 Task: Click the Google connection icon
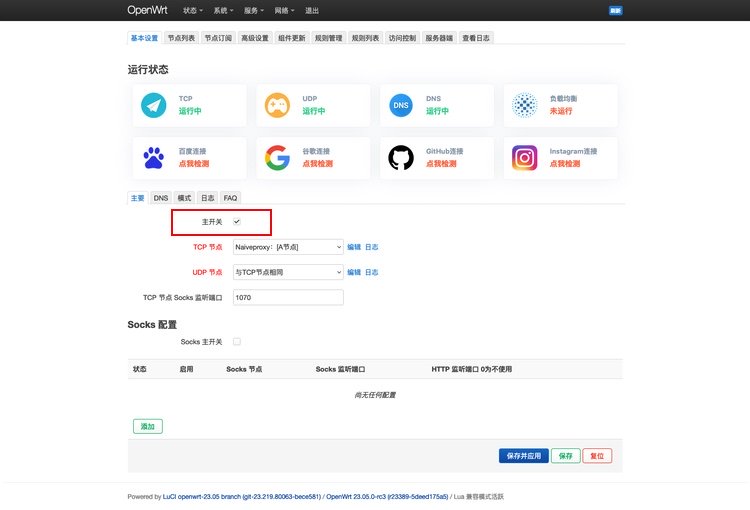[277, 158]
